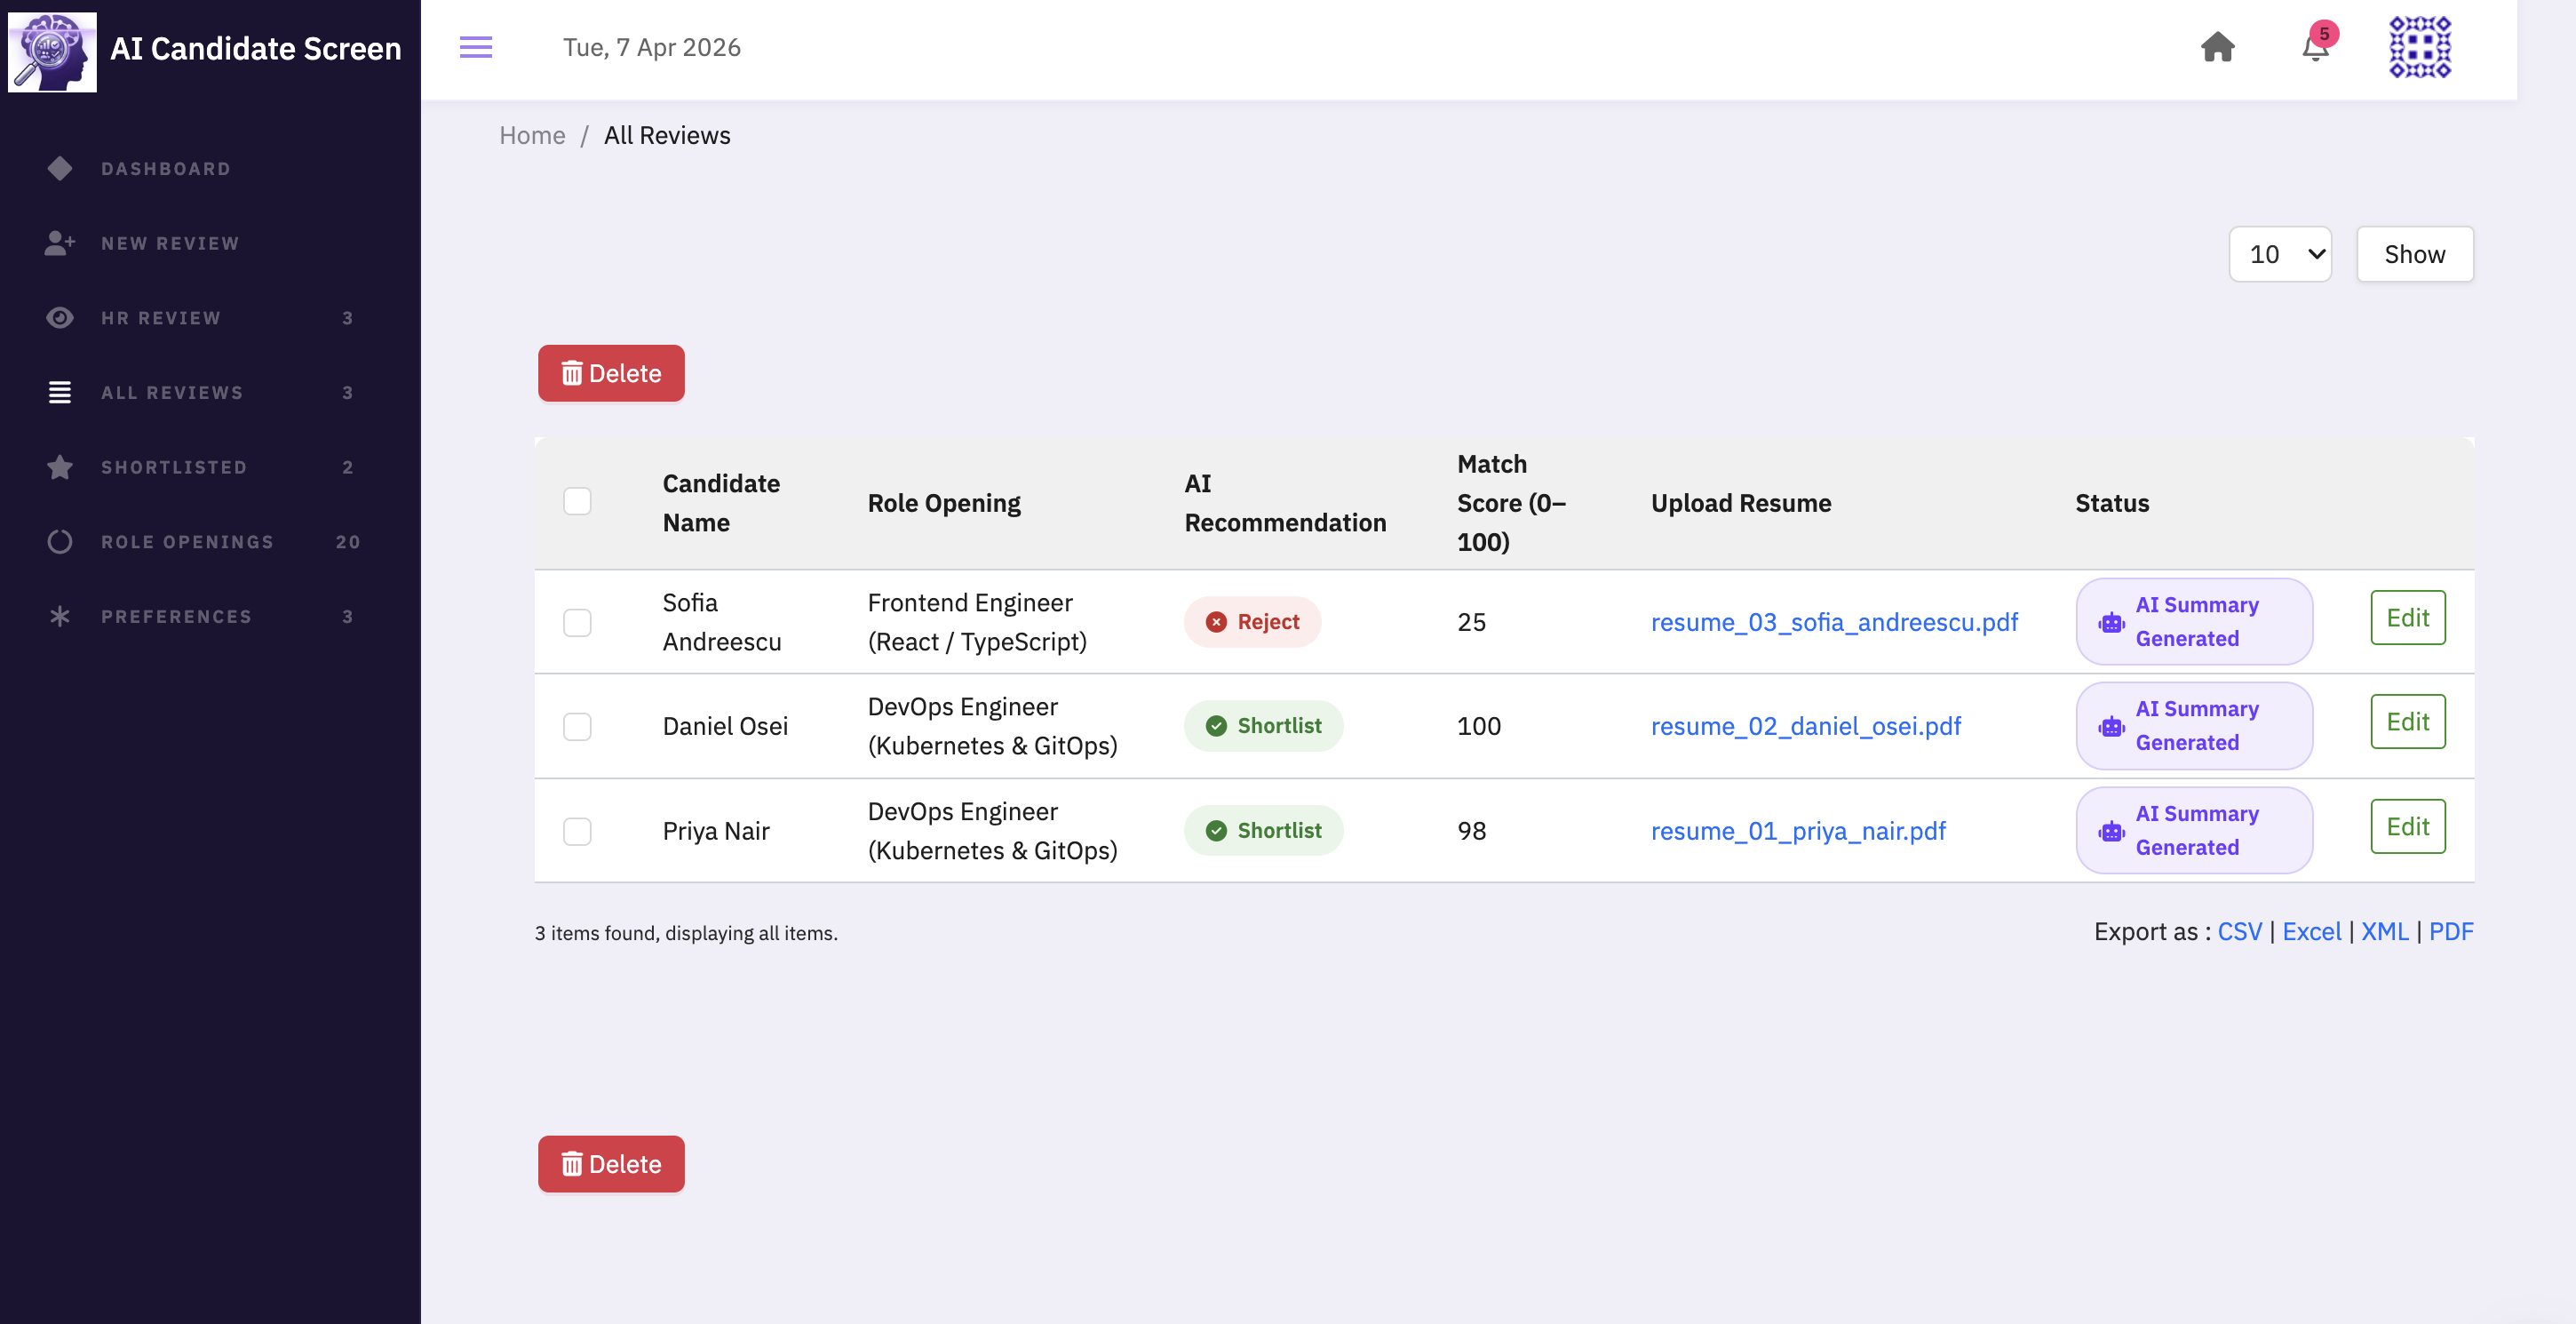Toggle the hamburger sidebar menu icon
The width and height of the screenshot is (2576, 1324).
(475, 47)
